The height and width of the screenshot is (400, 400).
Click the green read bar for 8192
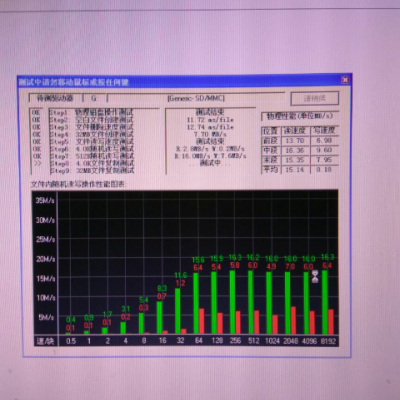325,302
